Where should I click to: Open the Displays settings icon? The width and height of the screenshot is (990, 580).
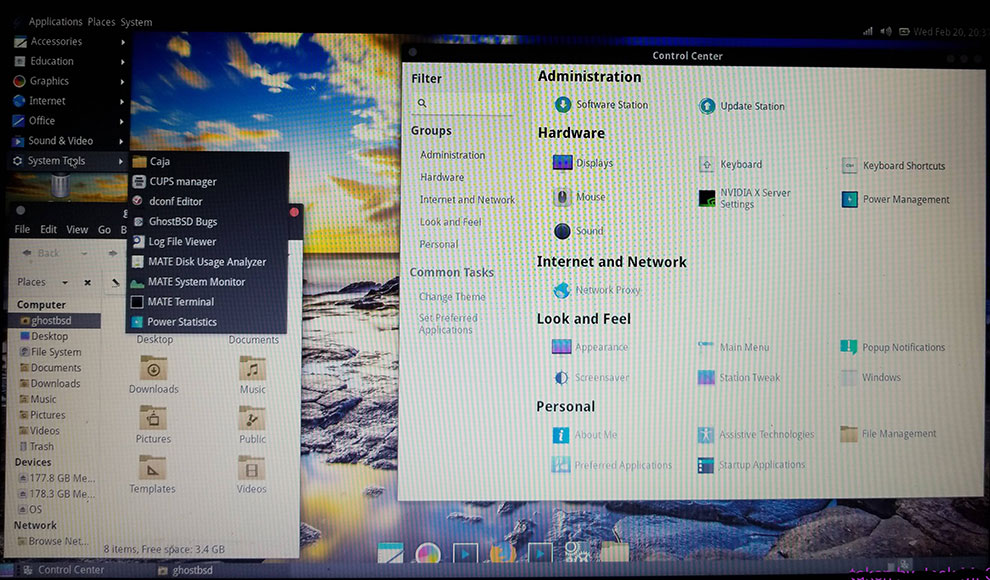pyautogui.click(x=562, y=162)
